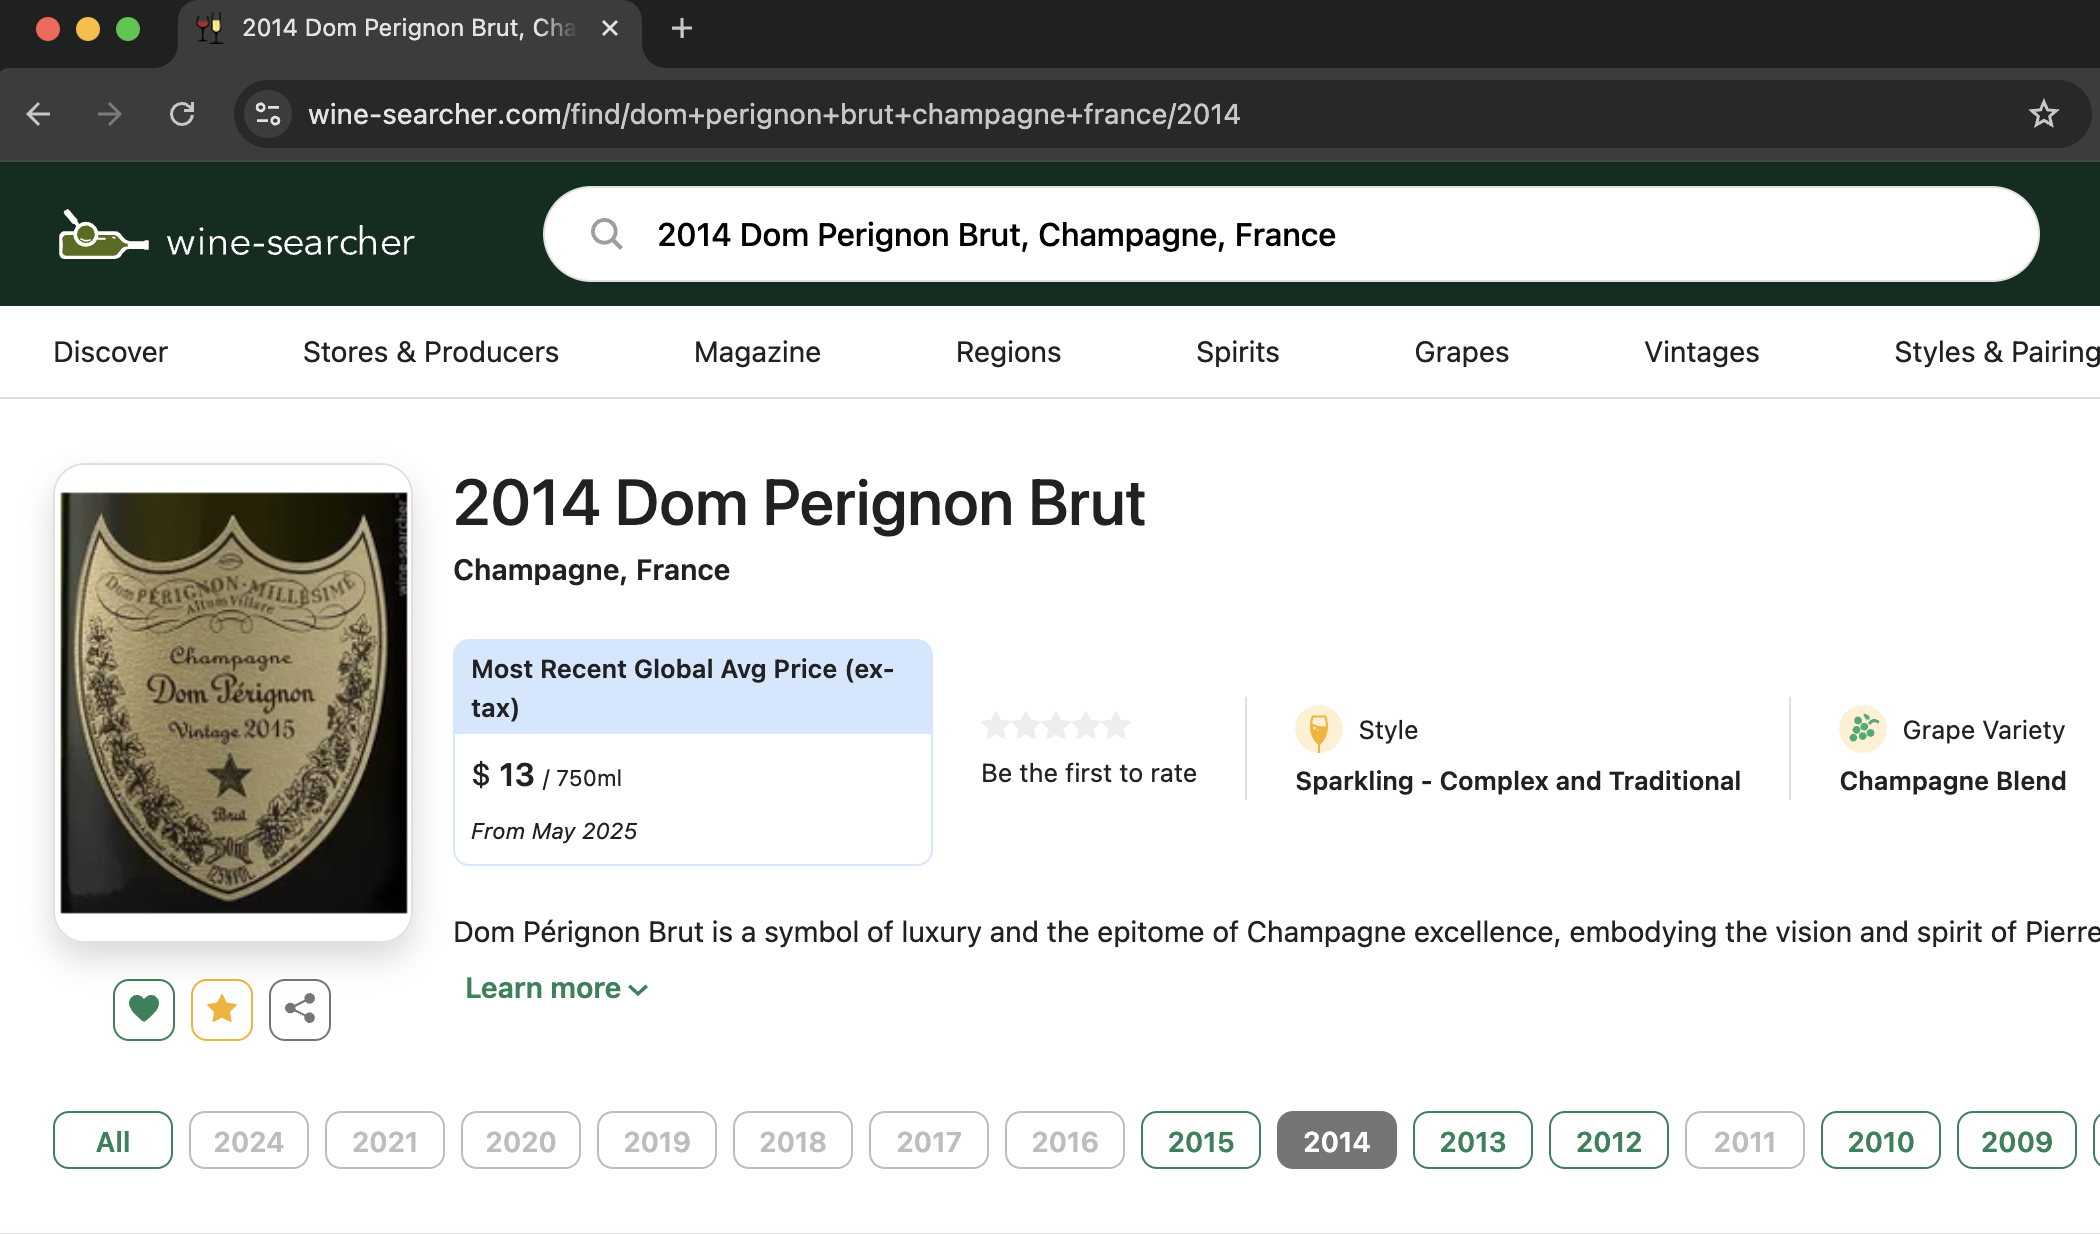Click the wine-searcher logo
This screenshot has height=1234, width=2100.
pos(236,238)
